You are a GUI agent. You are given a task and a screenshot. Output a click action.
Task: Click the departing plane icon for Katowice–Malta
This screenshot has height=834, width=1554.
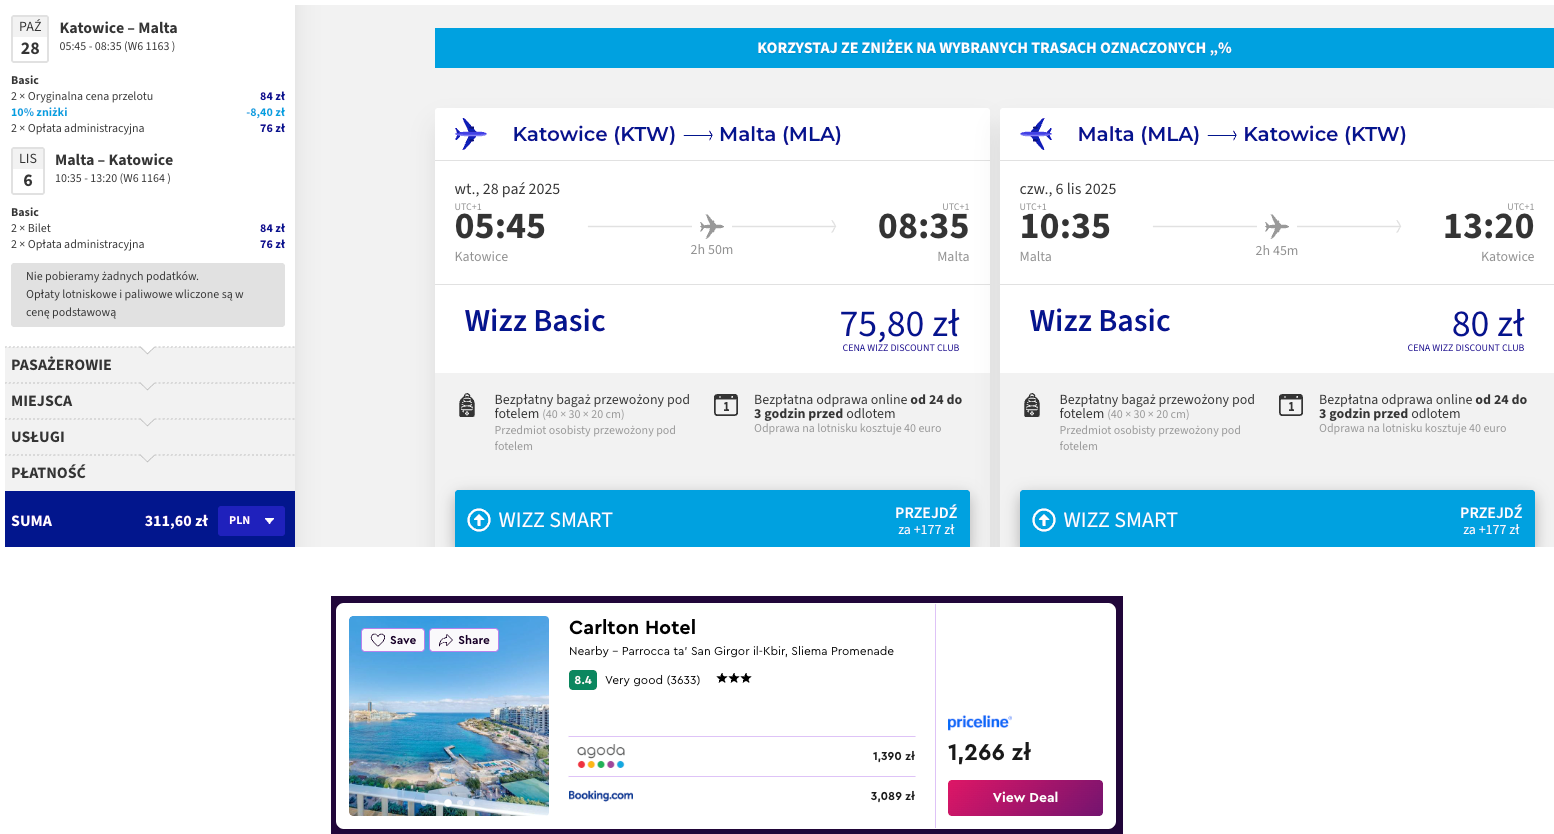click(470, 134)
